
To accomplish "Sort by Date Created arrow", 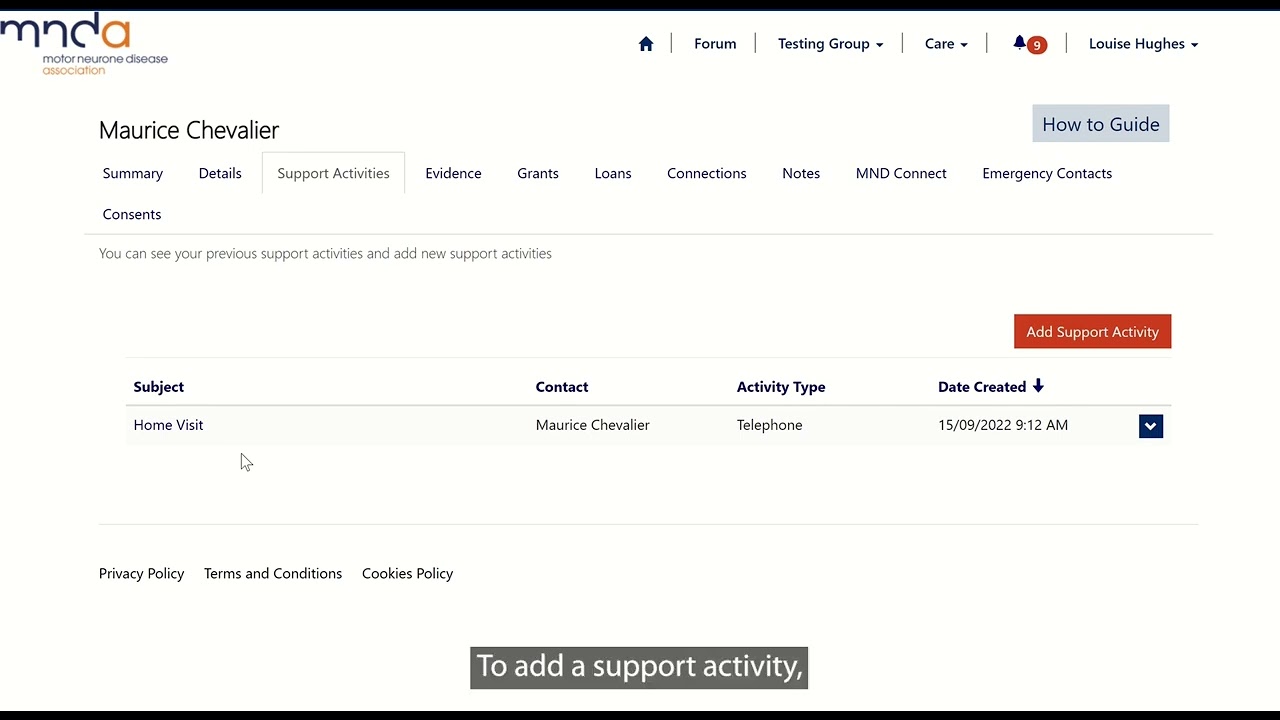I will [x=1038, y=386].
